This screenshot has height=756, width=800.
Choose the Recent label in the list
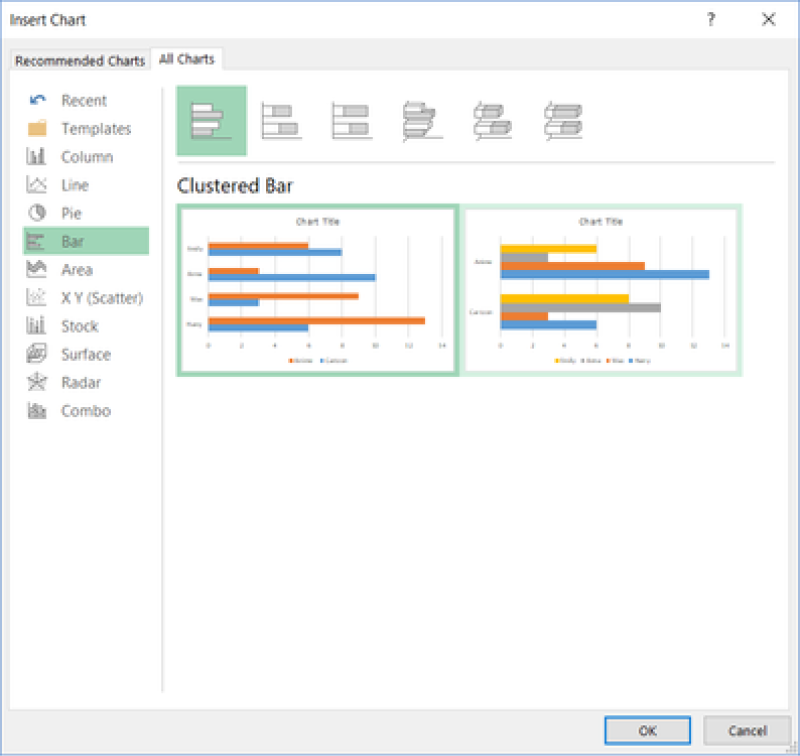tap(84, 100)
